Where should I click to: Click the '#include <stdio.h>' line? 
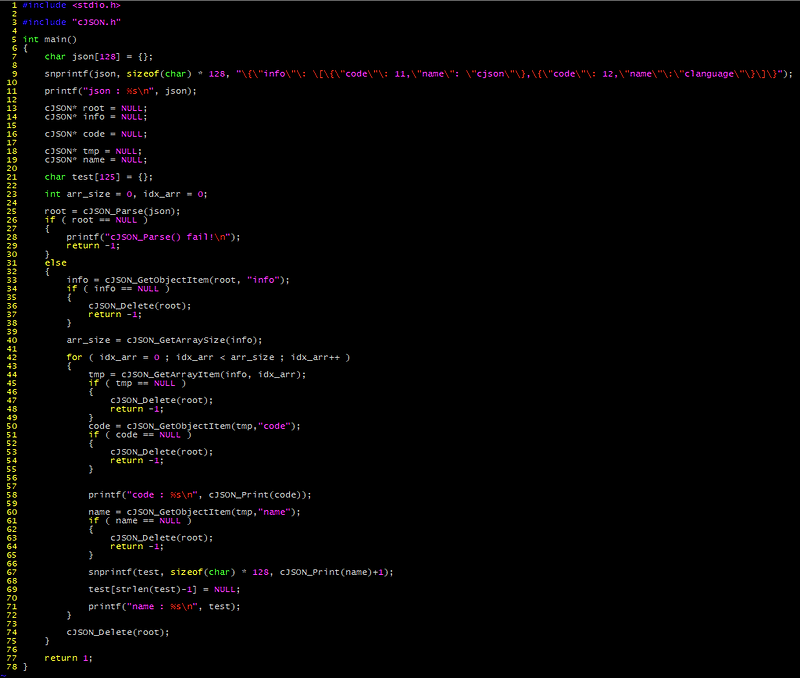[71, 5]
